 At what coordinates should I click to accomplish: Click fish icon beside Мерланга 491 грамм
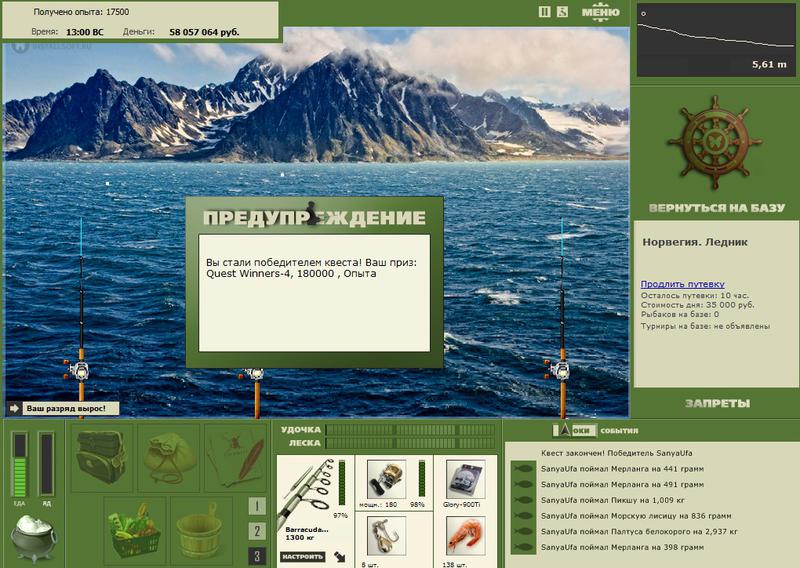pyautogui.click(x=523, y=484)
